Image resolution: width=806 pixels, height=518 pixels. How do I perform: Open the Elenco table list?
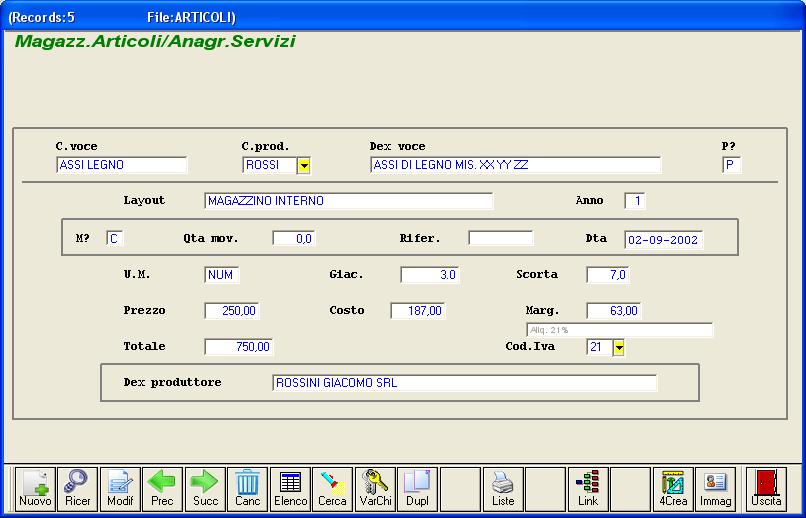290,489
